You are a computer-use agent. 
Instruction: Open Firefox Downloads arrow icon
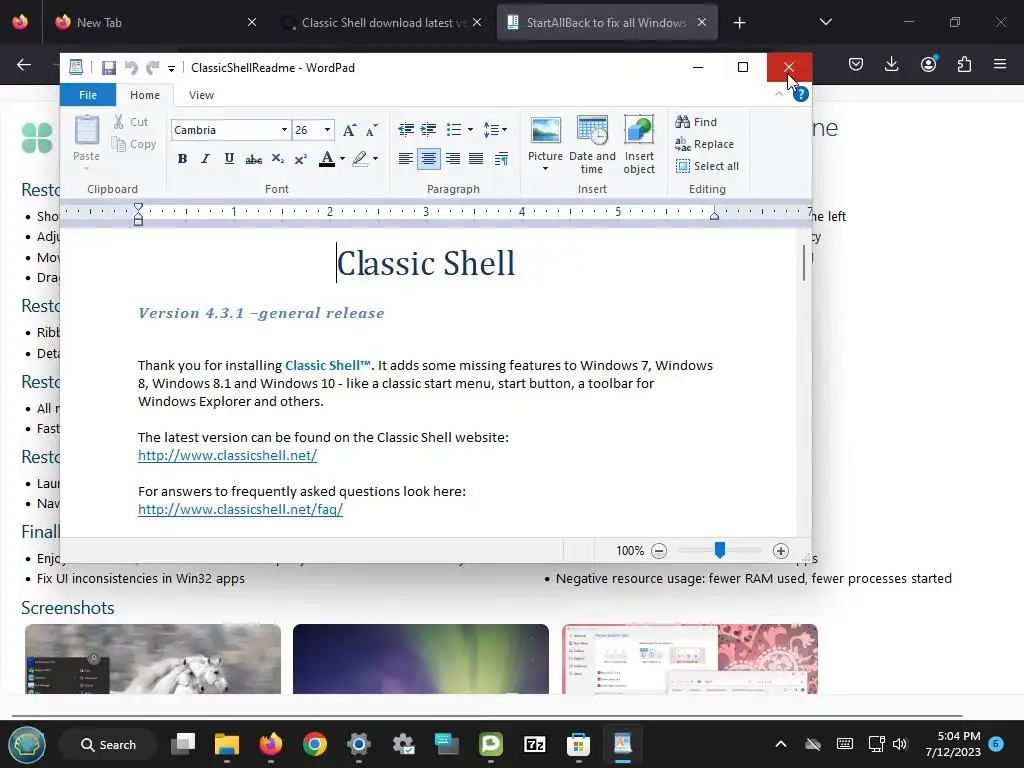pos(891,64)
